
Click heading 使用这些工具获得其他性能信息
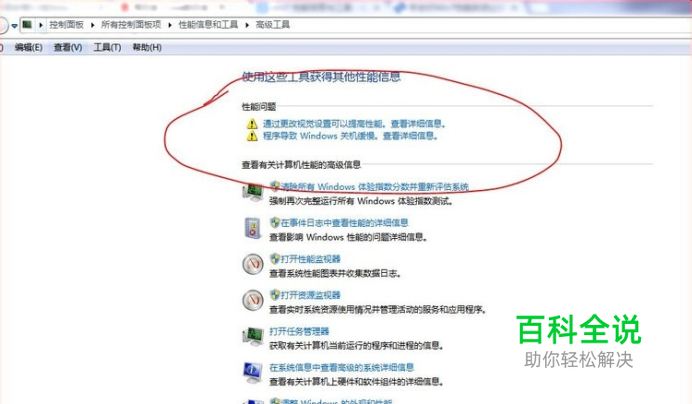pos(321,77)
